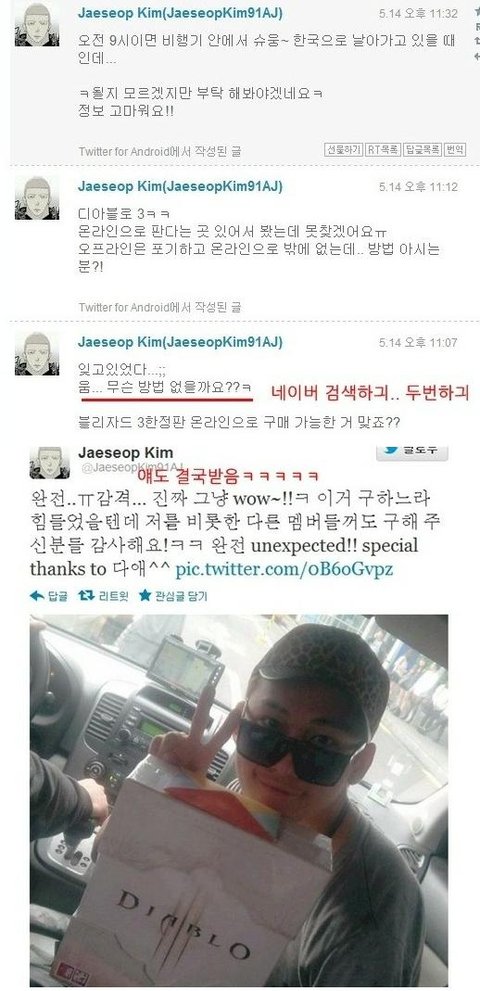Viewport: 480px width, 991px height.
Task: Open the pic.twitter.com/oB6oGvpz link
Action: [284, 569]
